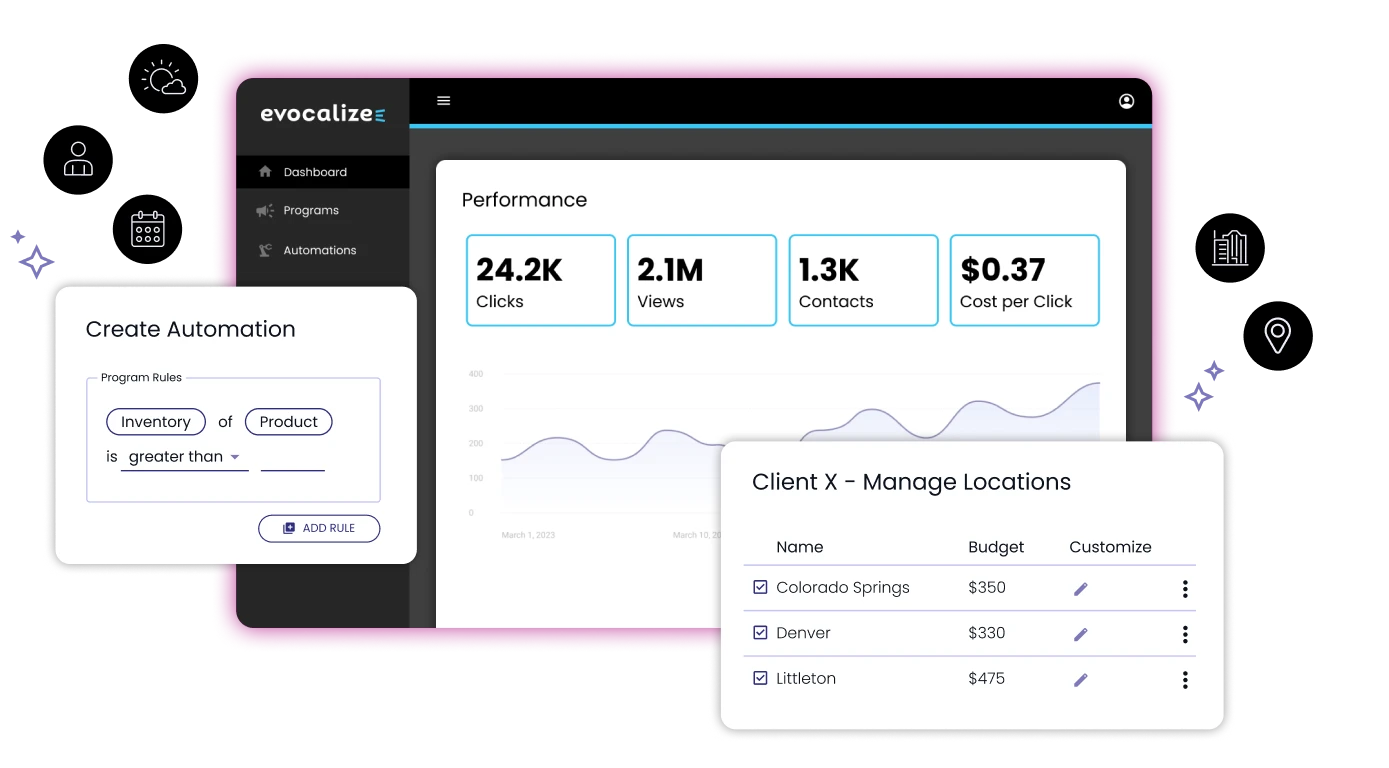The image size is (1389, 768).
Task: Click the Programs megaphone icon
Action: point(264,210)
